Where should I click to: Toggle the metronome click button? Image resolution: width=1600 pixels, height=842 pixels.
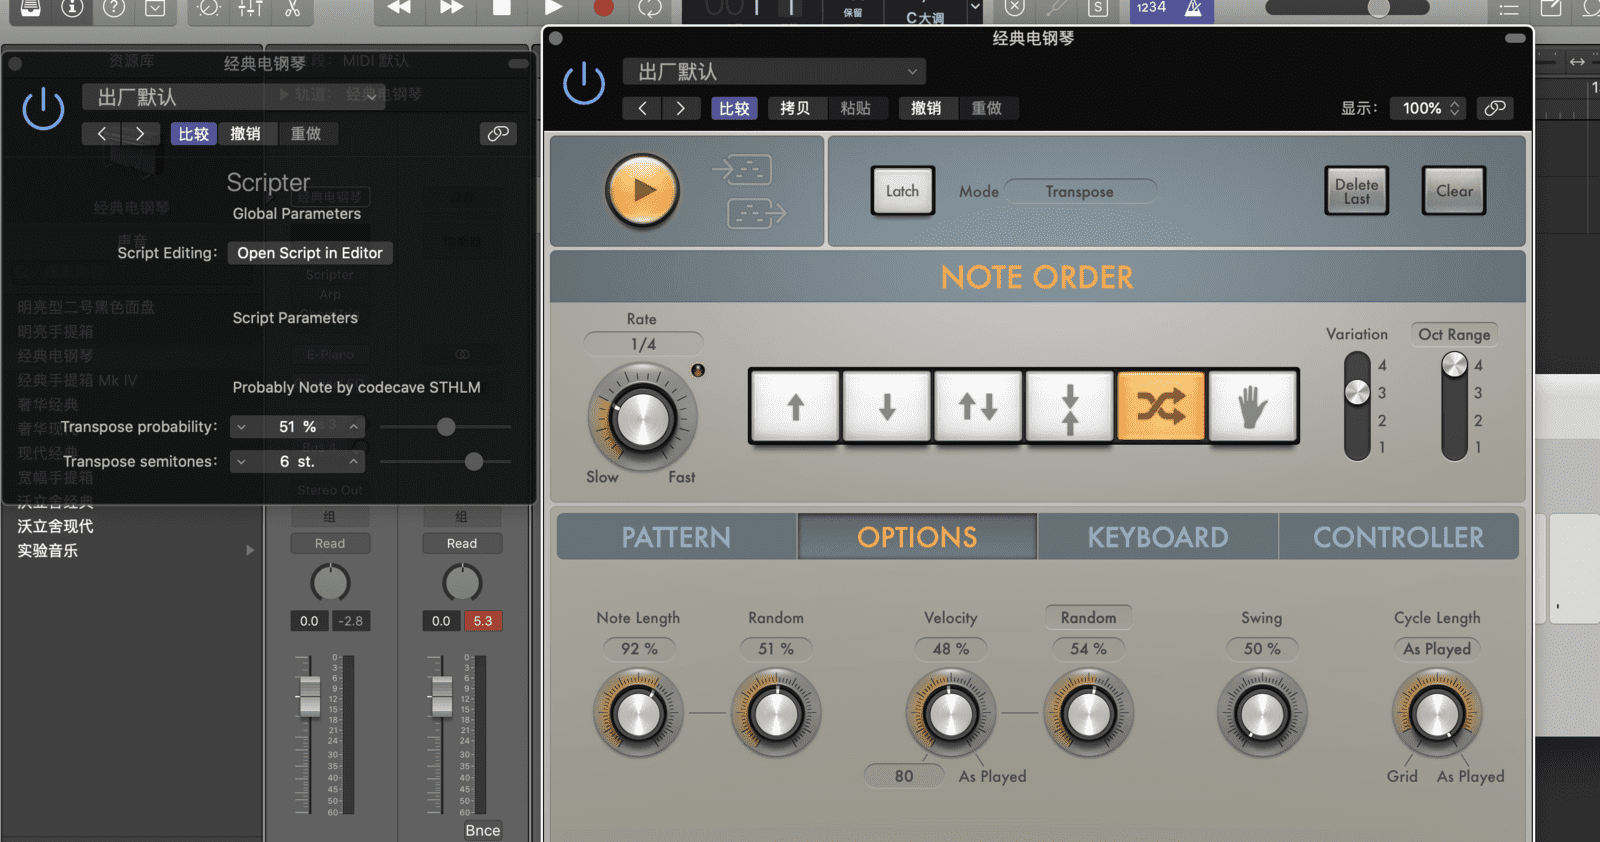[1193, 8]
